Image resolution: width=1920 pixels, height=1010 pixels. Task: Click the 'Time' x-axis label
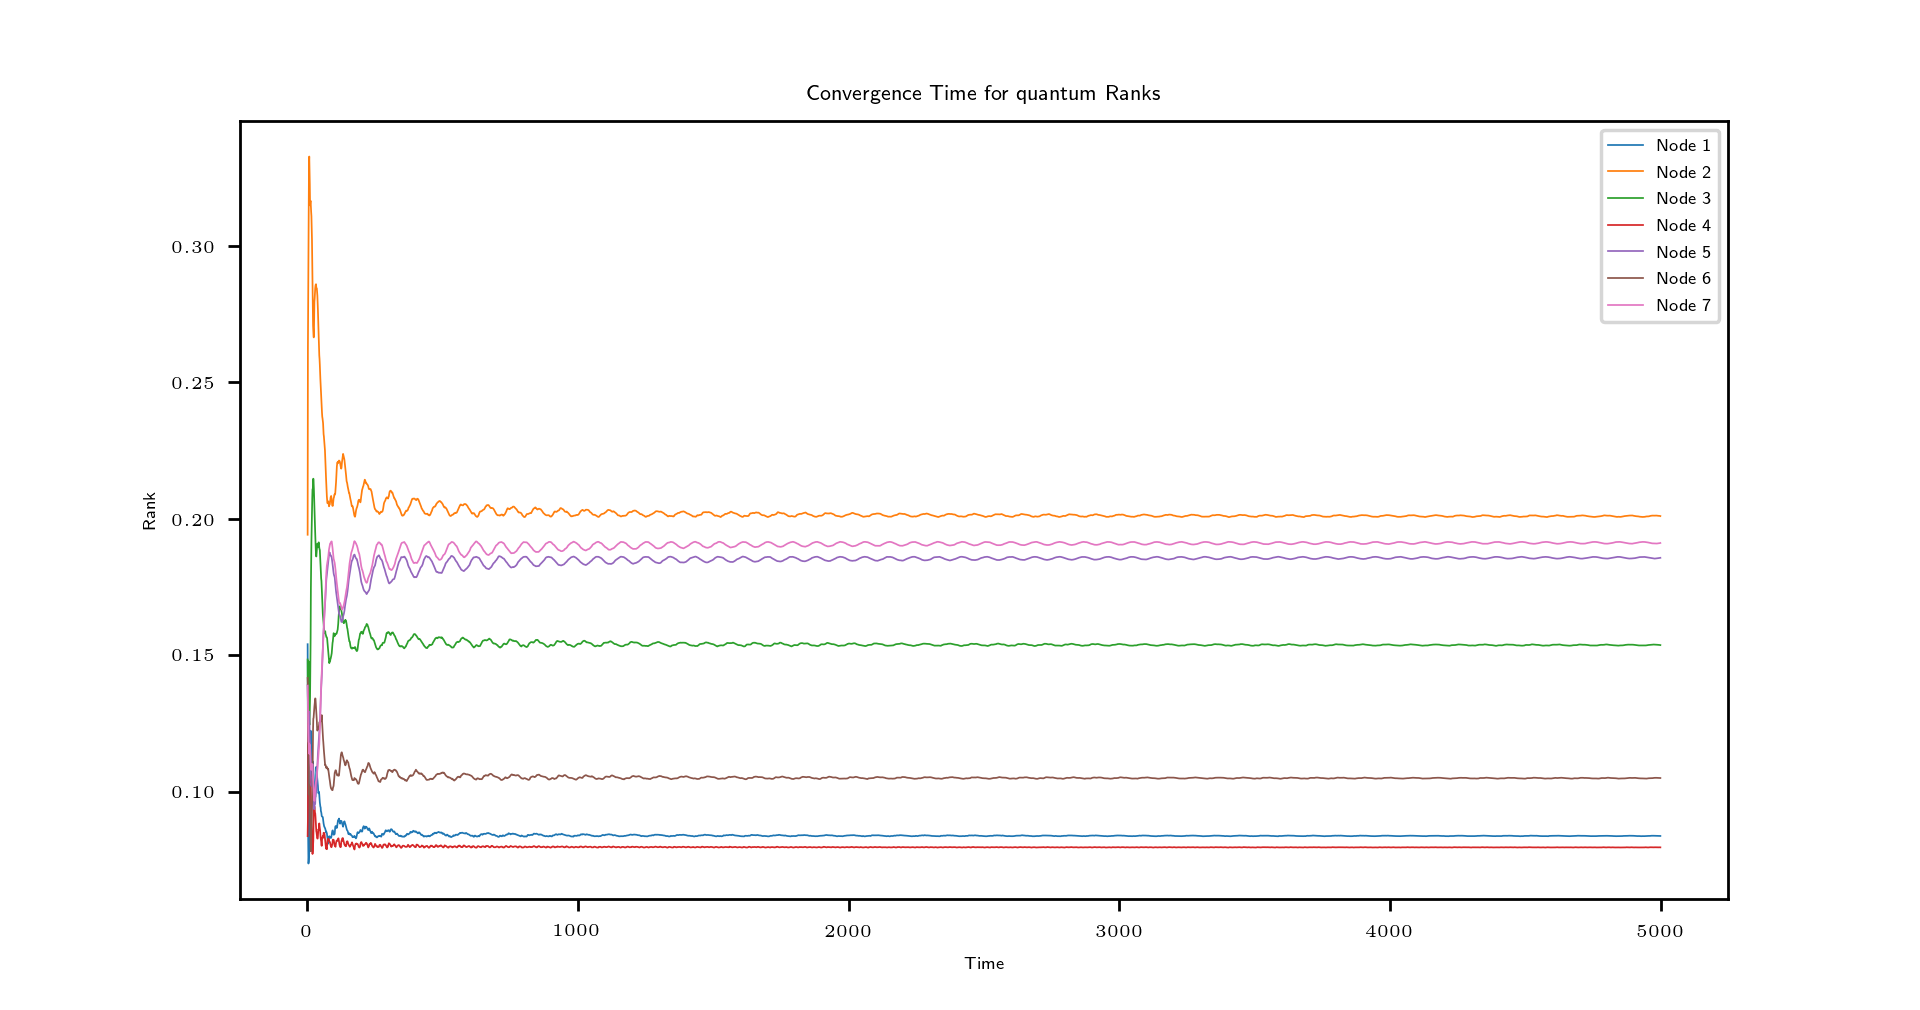point(984,964)
